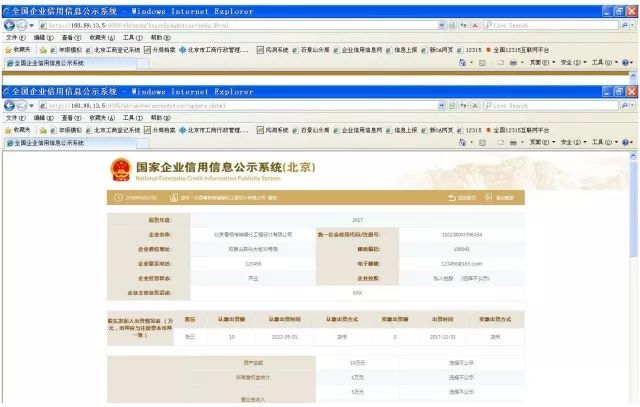This screenshot has width=640, height=407.
Task: Print the page from front window command bar
Action: pyautogui.click(x=513, y=142)
